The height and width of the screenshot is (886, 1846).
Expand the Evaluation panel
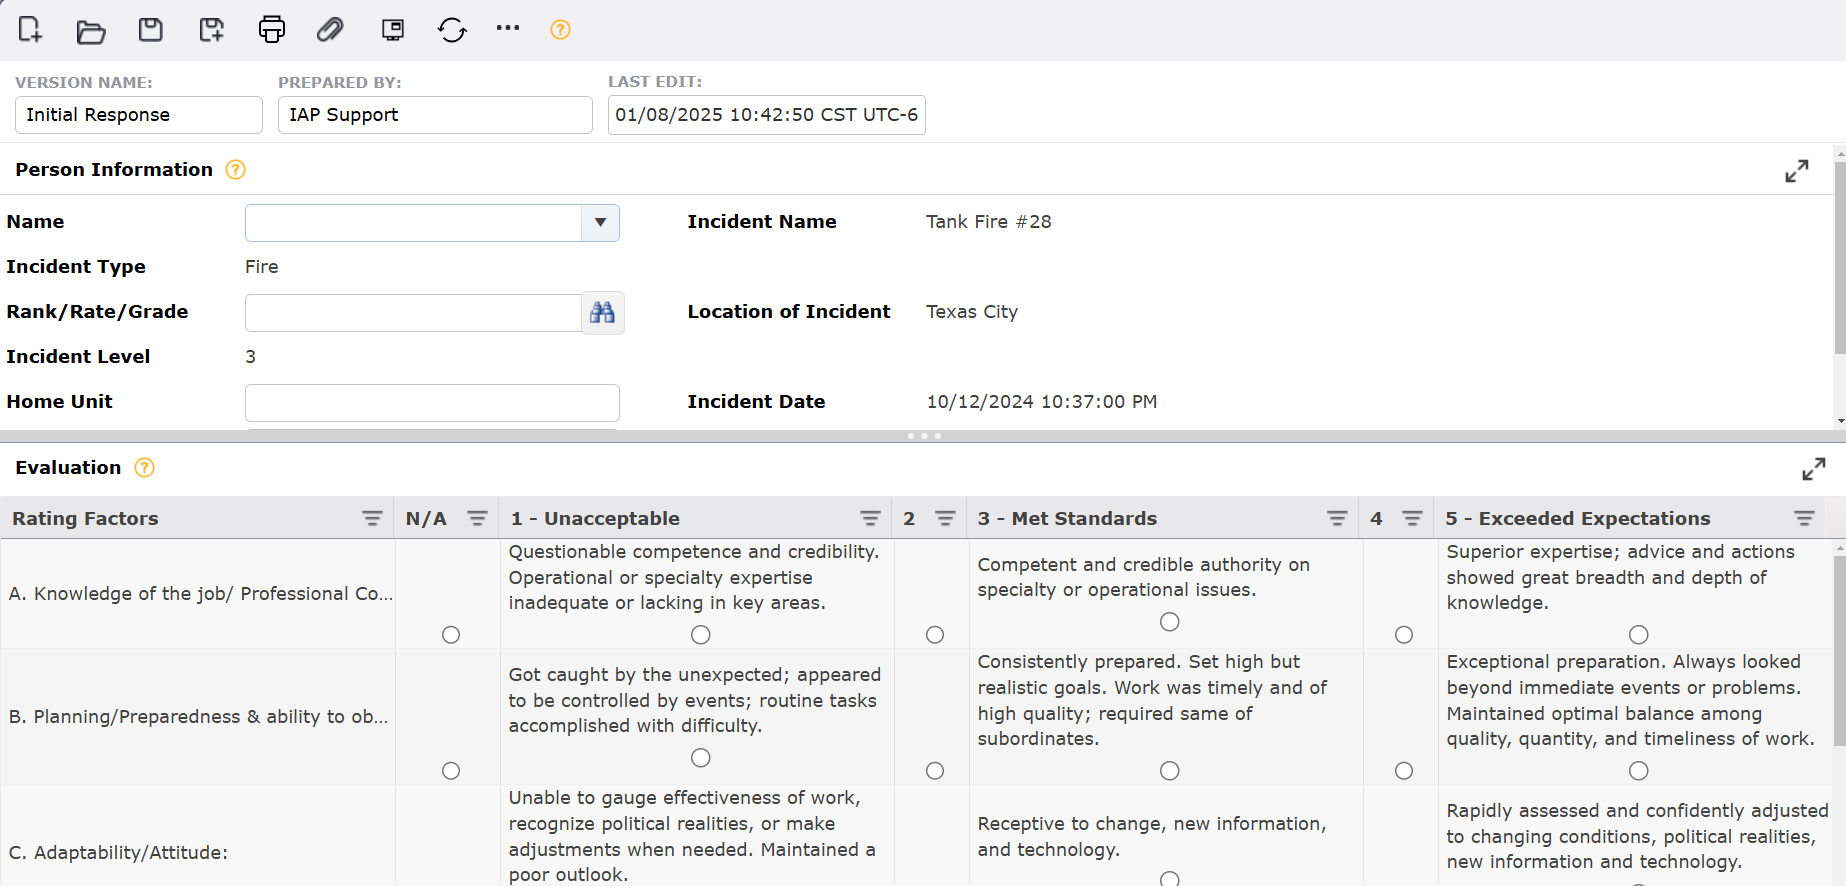[1813, 469]
